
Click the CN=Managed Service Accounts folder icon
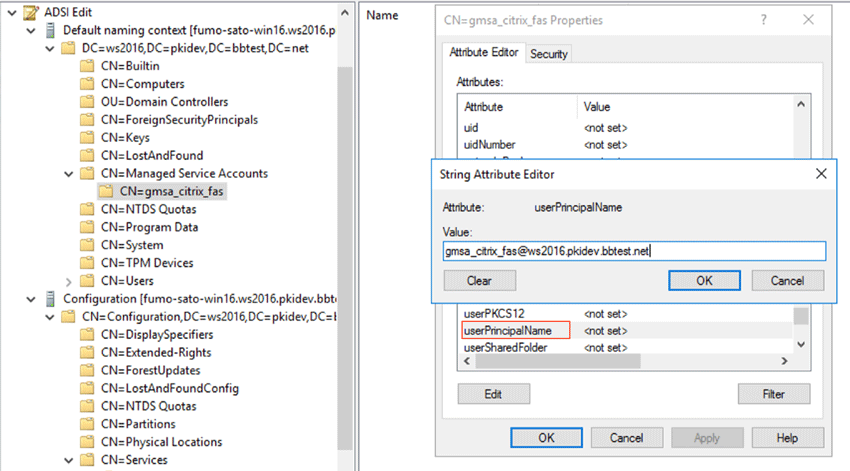click(x=88, y=174)
